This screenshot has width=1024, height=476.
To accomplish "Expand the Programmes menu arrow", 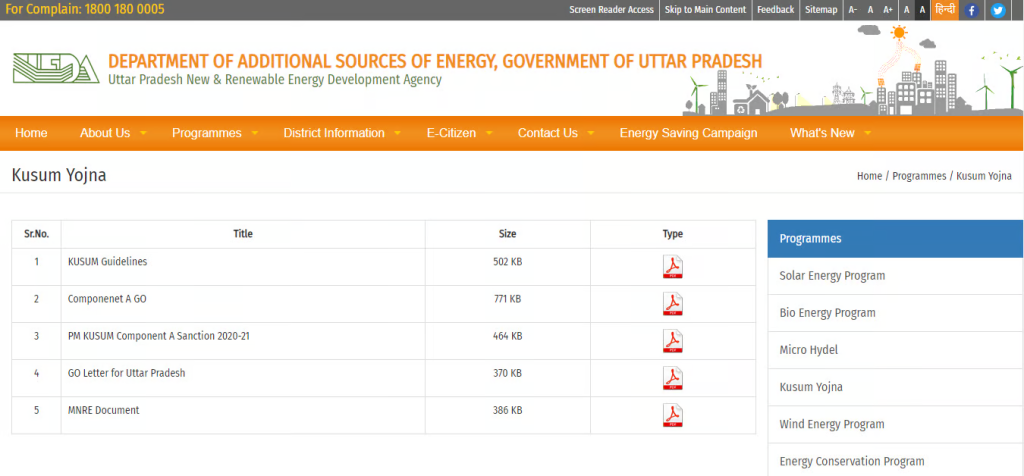I will coord(254,133).
